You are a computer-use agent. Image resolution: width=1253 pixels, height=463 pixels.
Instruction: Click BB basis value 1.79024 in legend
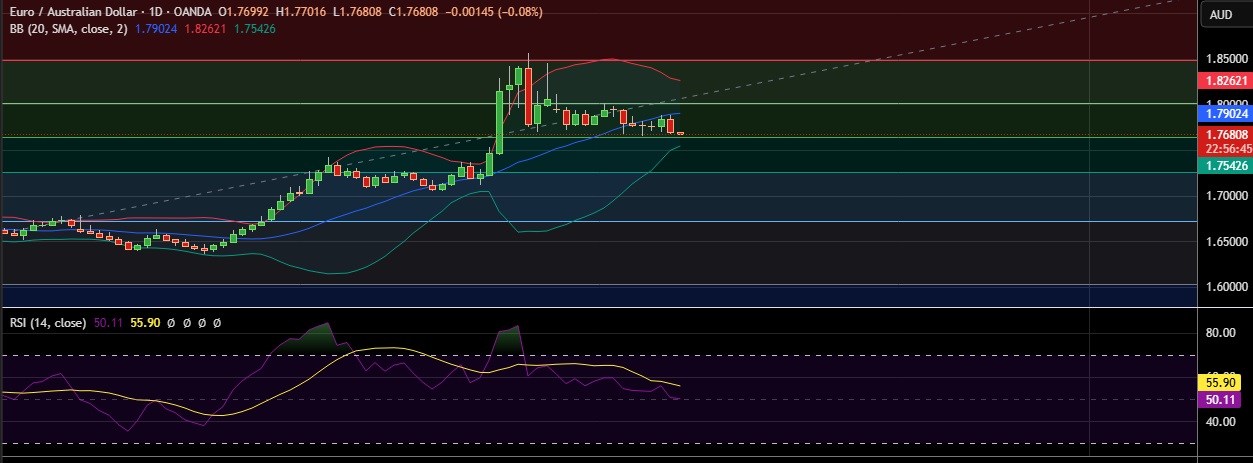click(155, 29)
